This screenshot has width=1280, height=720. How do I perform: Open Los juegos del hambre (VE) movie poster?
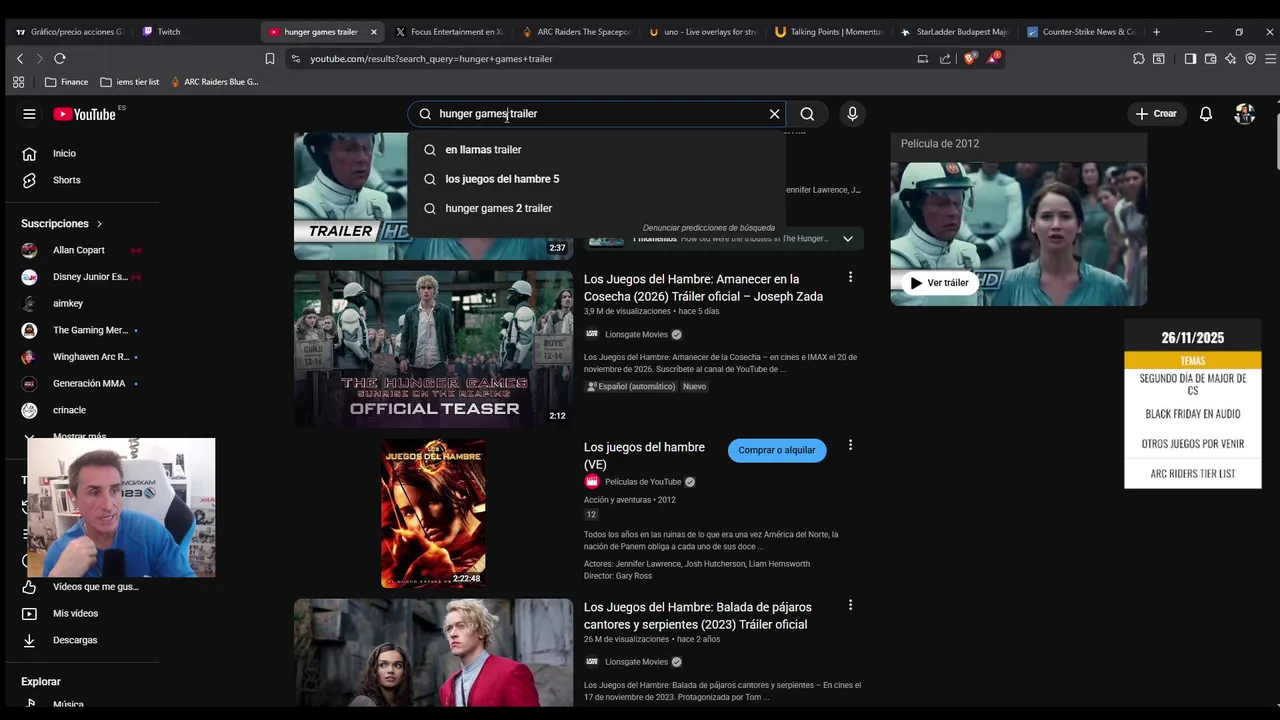(x=433, y=513)
